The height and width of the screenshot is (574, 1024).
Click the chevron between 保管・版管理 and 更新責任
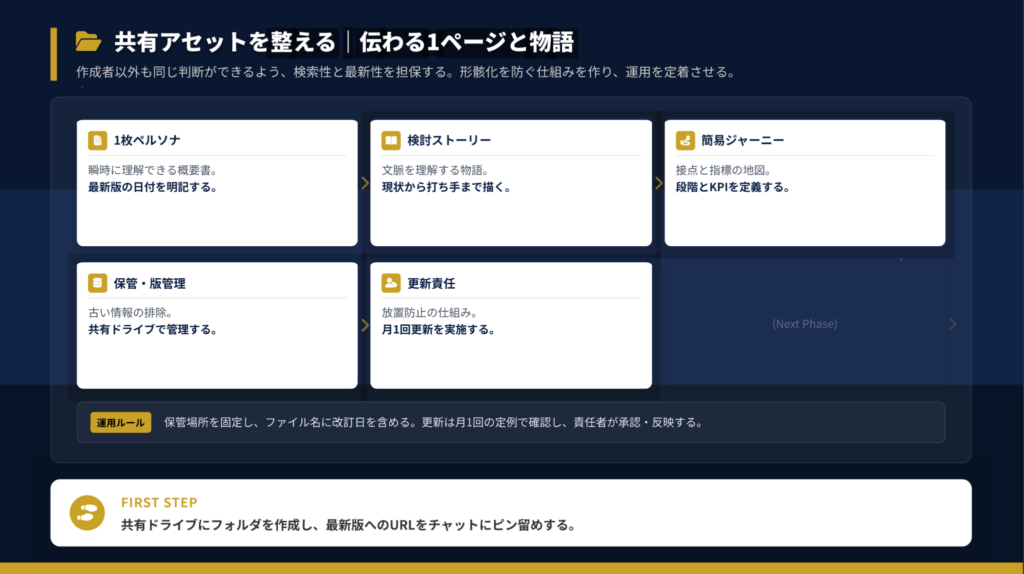click(x=364, y=325)
